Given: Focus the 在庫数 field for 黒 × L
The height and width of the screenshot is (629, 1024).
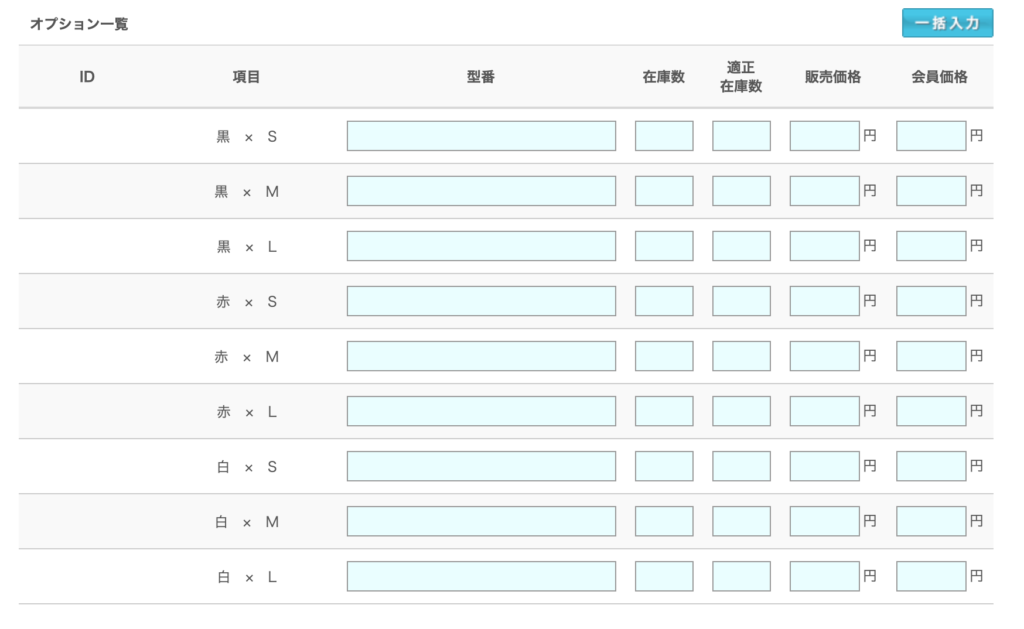Looking at the screenshot, I should (x=664, y=246).
